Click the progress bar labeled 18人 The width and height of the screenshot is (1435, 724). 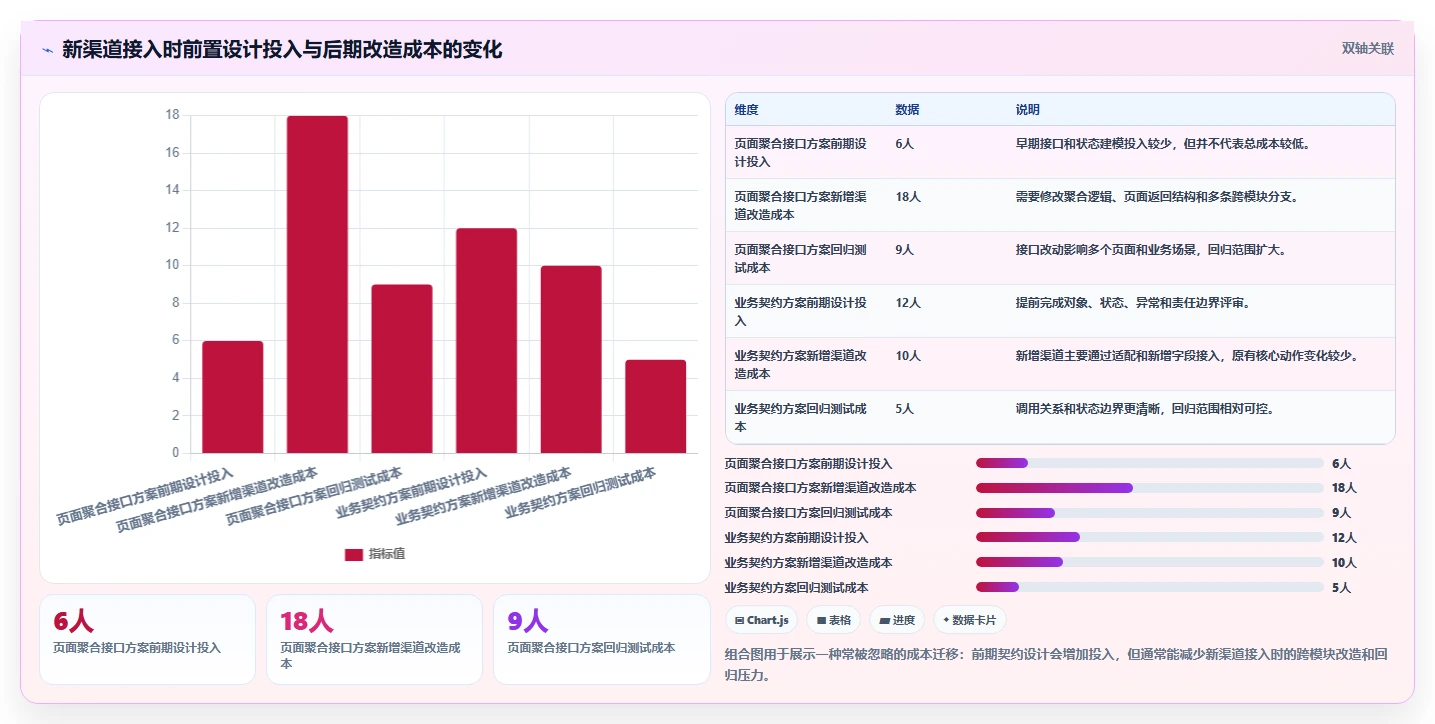point(1150,488)
